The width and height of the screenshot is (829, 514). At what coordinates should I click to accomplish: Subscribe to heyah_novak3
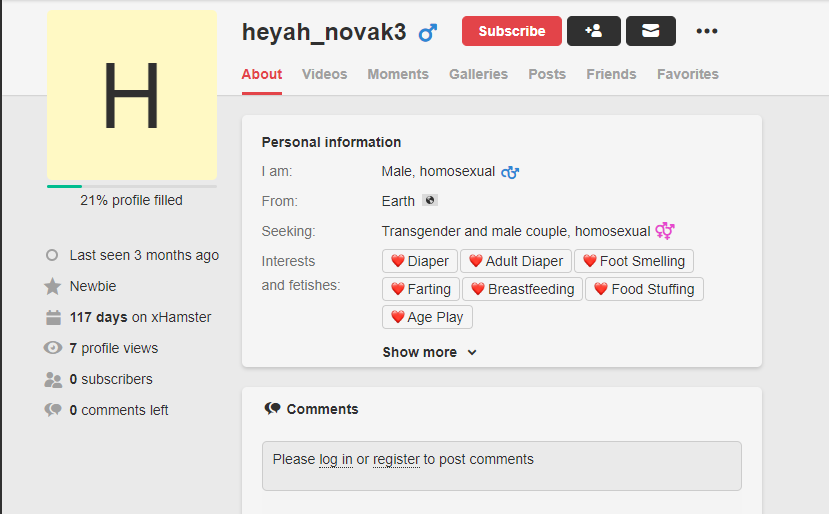click(512, 31)
